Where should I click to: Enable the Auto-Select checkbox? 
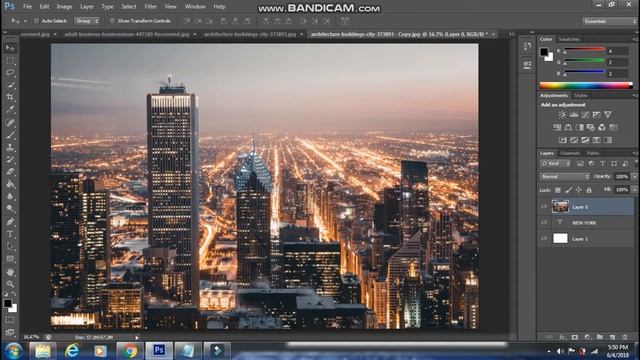(x=36, y=21)
